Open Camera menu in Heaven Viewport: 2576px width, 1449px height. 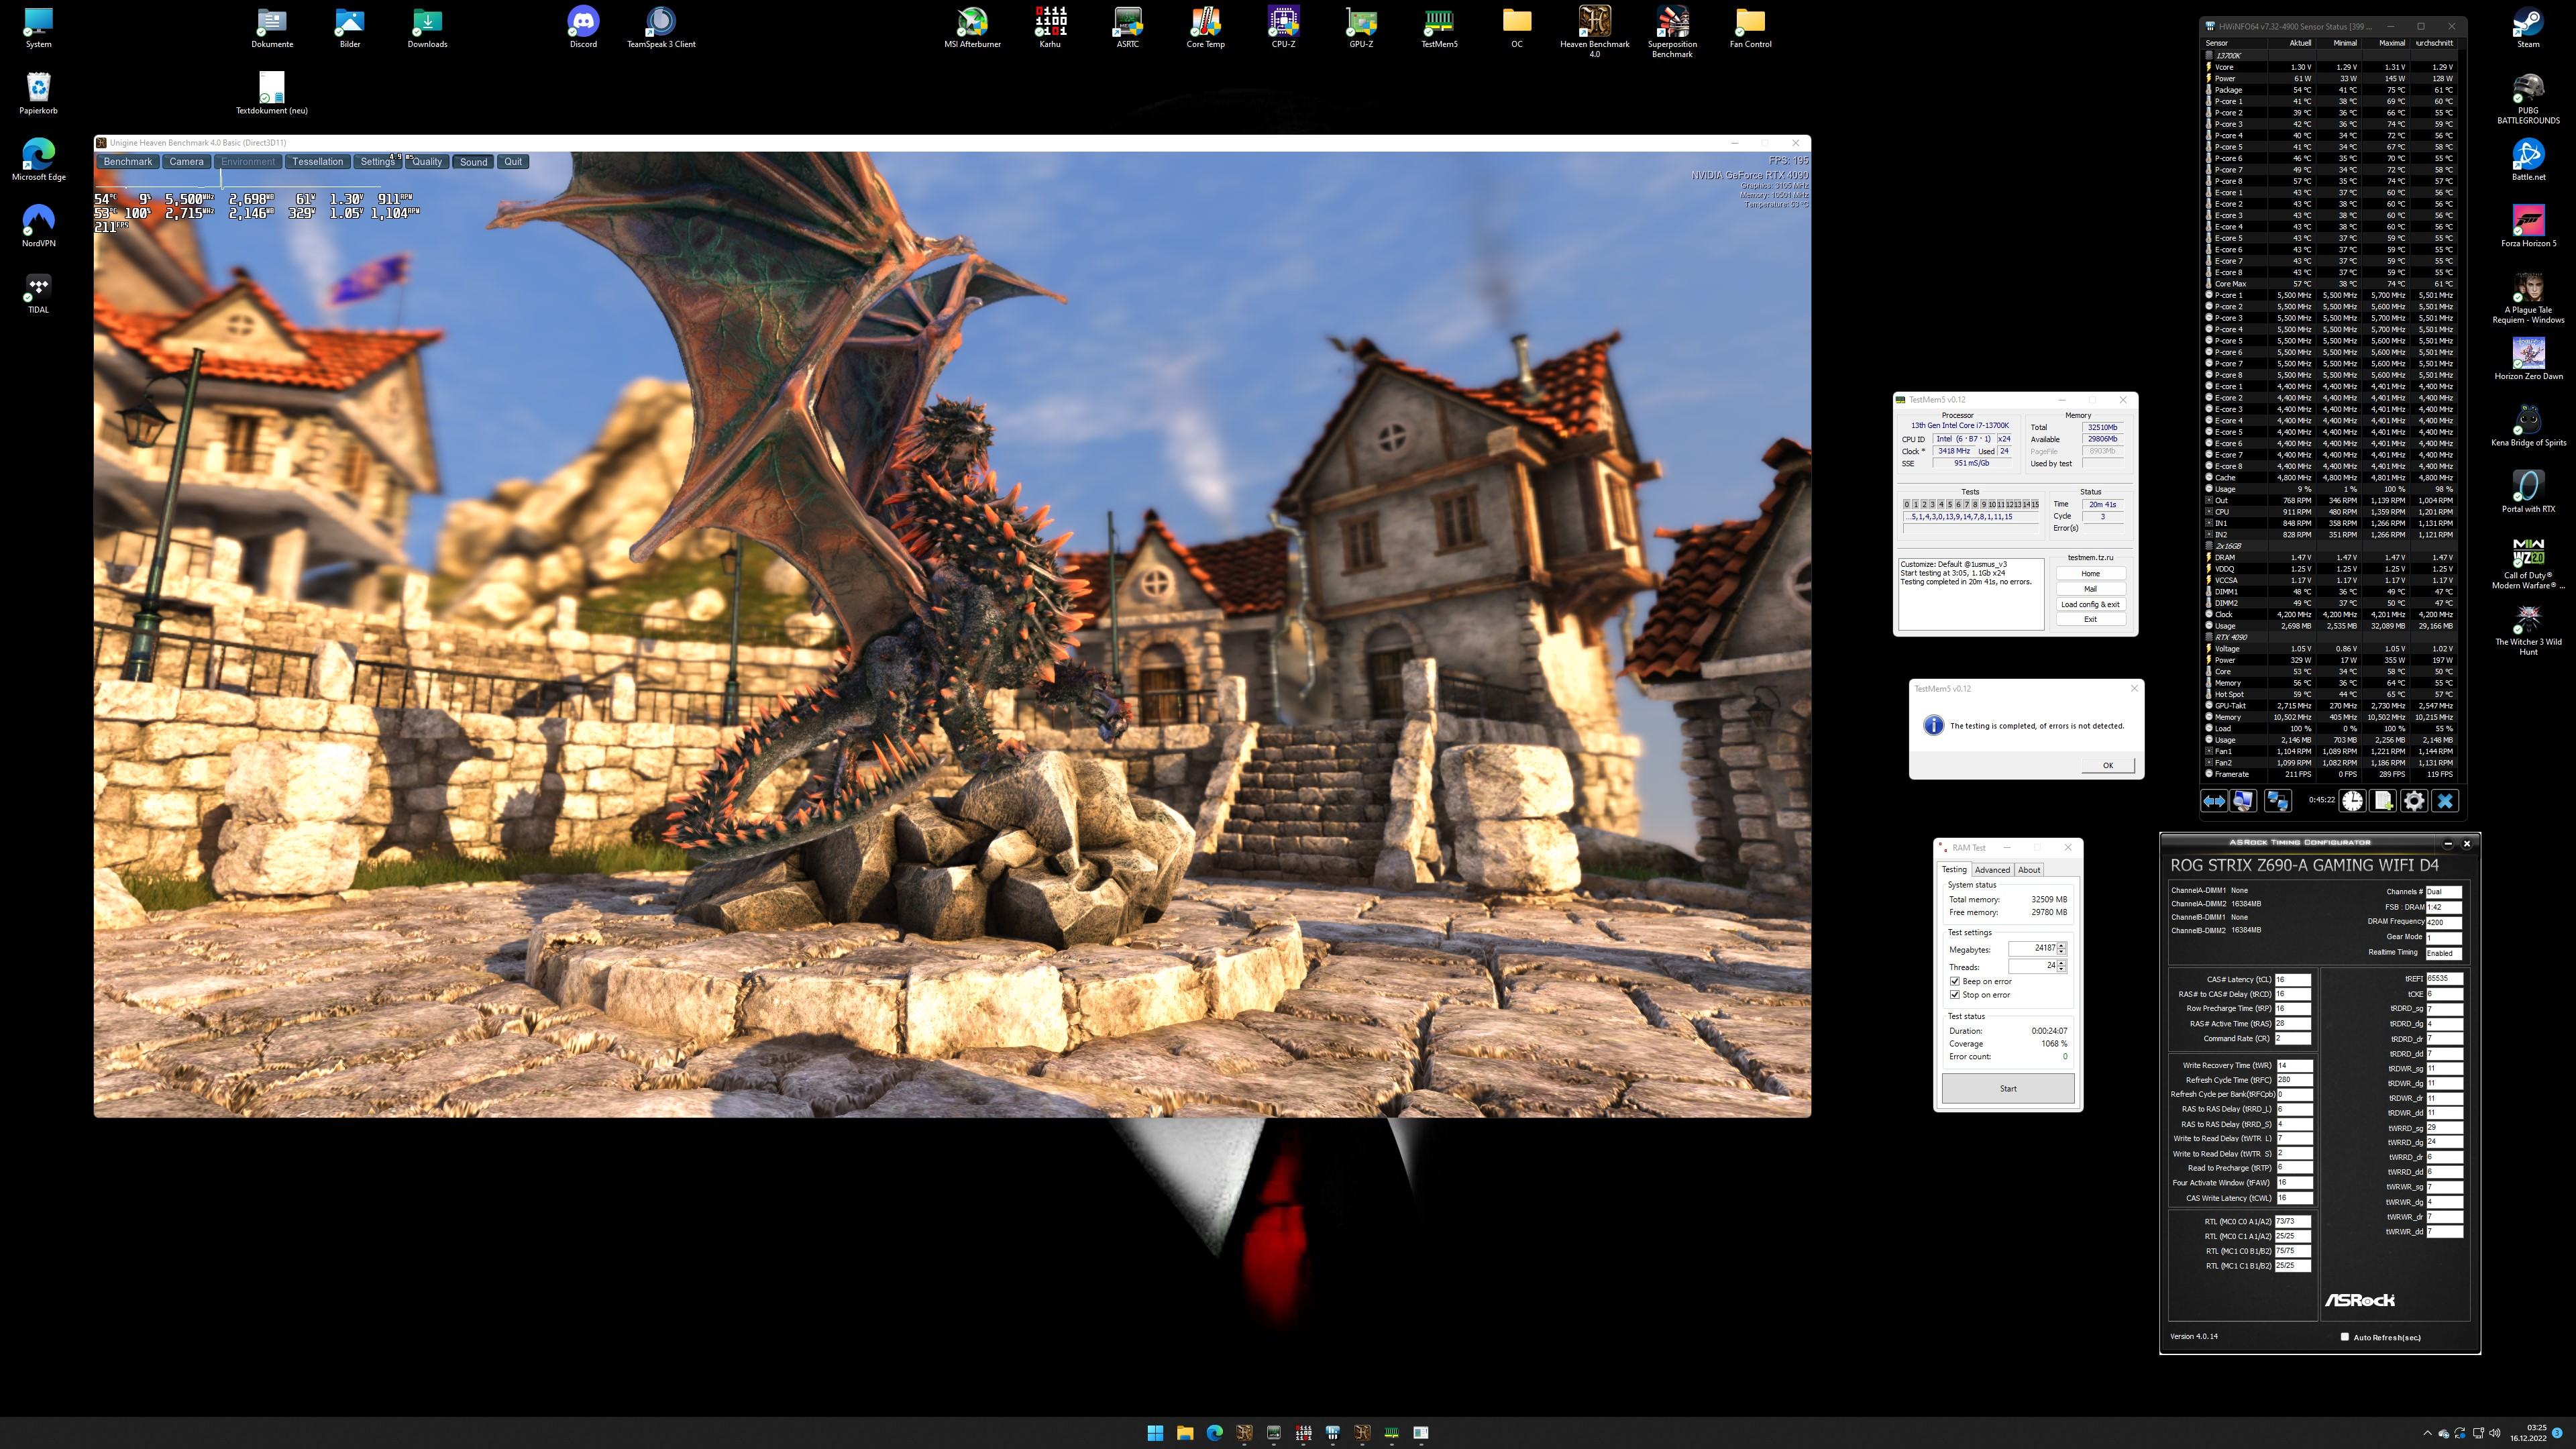coord(186,162)
